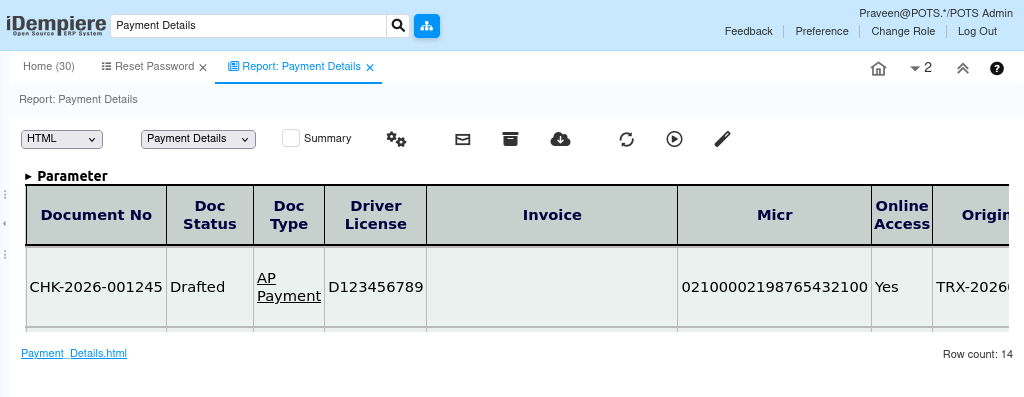Click the Invoice column header
Screen dimensions: 1024x397
coord(552,215)
